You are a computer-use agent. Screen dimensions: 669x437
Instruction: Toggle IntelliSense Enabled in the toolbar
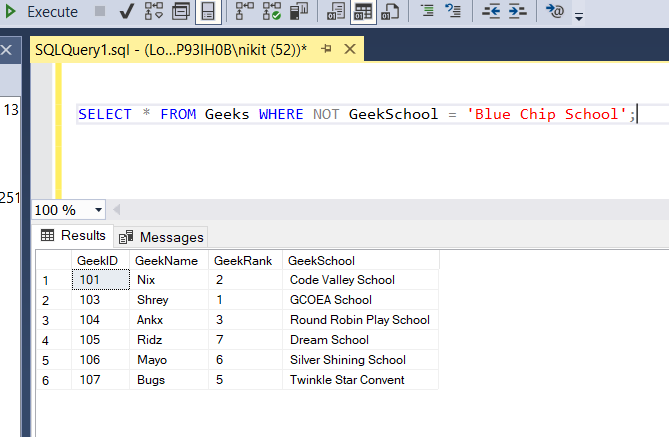coord(208,12)
